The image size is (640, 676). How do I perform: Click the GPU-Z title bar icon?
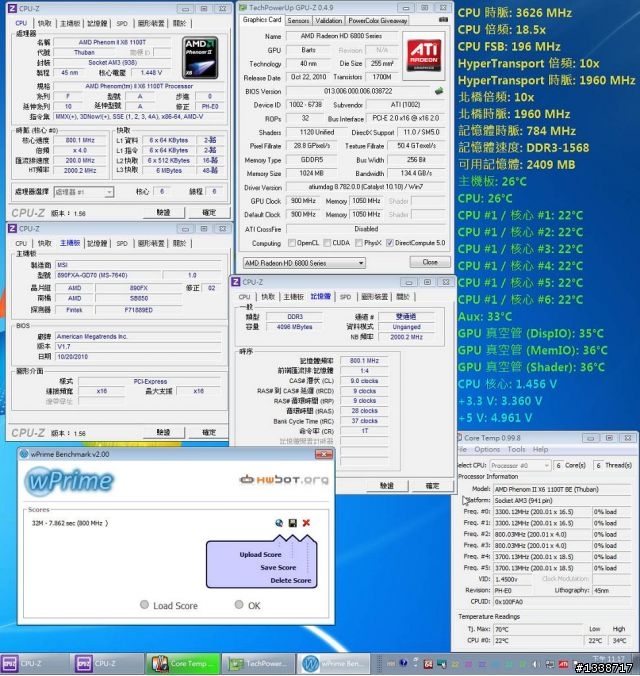243,7
